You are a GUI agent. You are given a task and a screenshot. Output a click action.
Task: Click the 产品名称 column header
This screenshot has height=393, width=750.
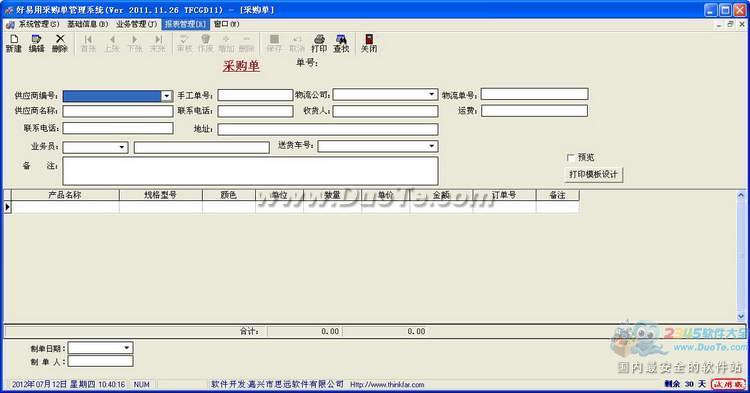tap(65, 195)
